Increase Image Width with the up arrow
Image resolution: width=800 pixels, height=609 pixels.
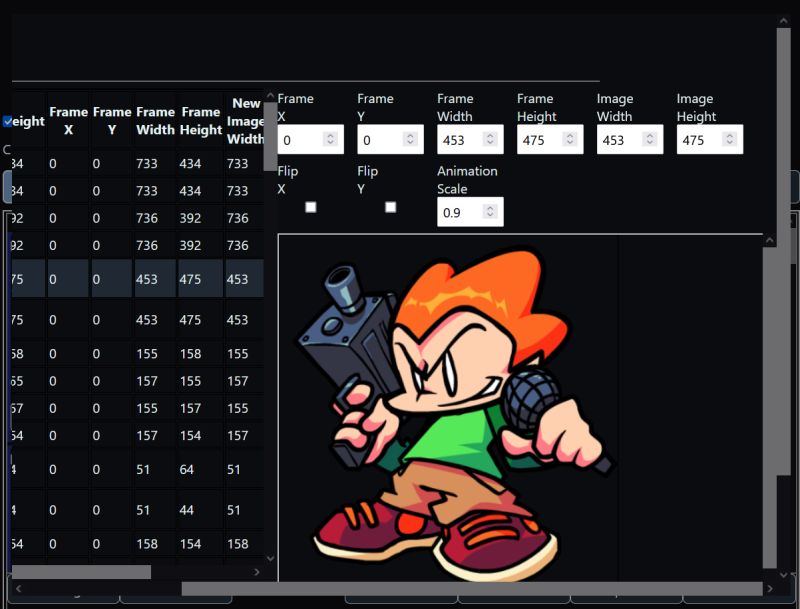coord(648,135)
